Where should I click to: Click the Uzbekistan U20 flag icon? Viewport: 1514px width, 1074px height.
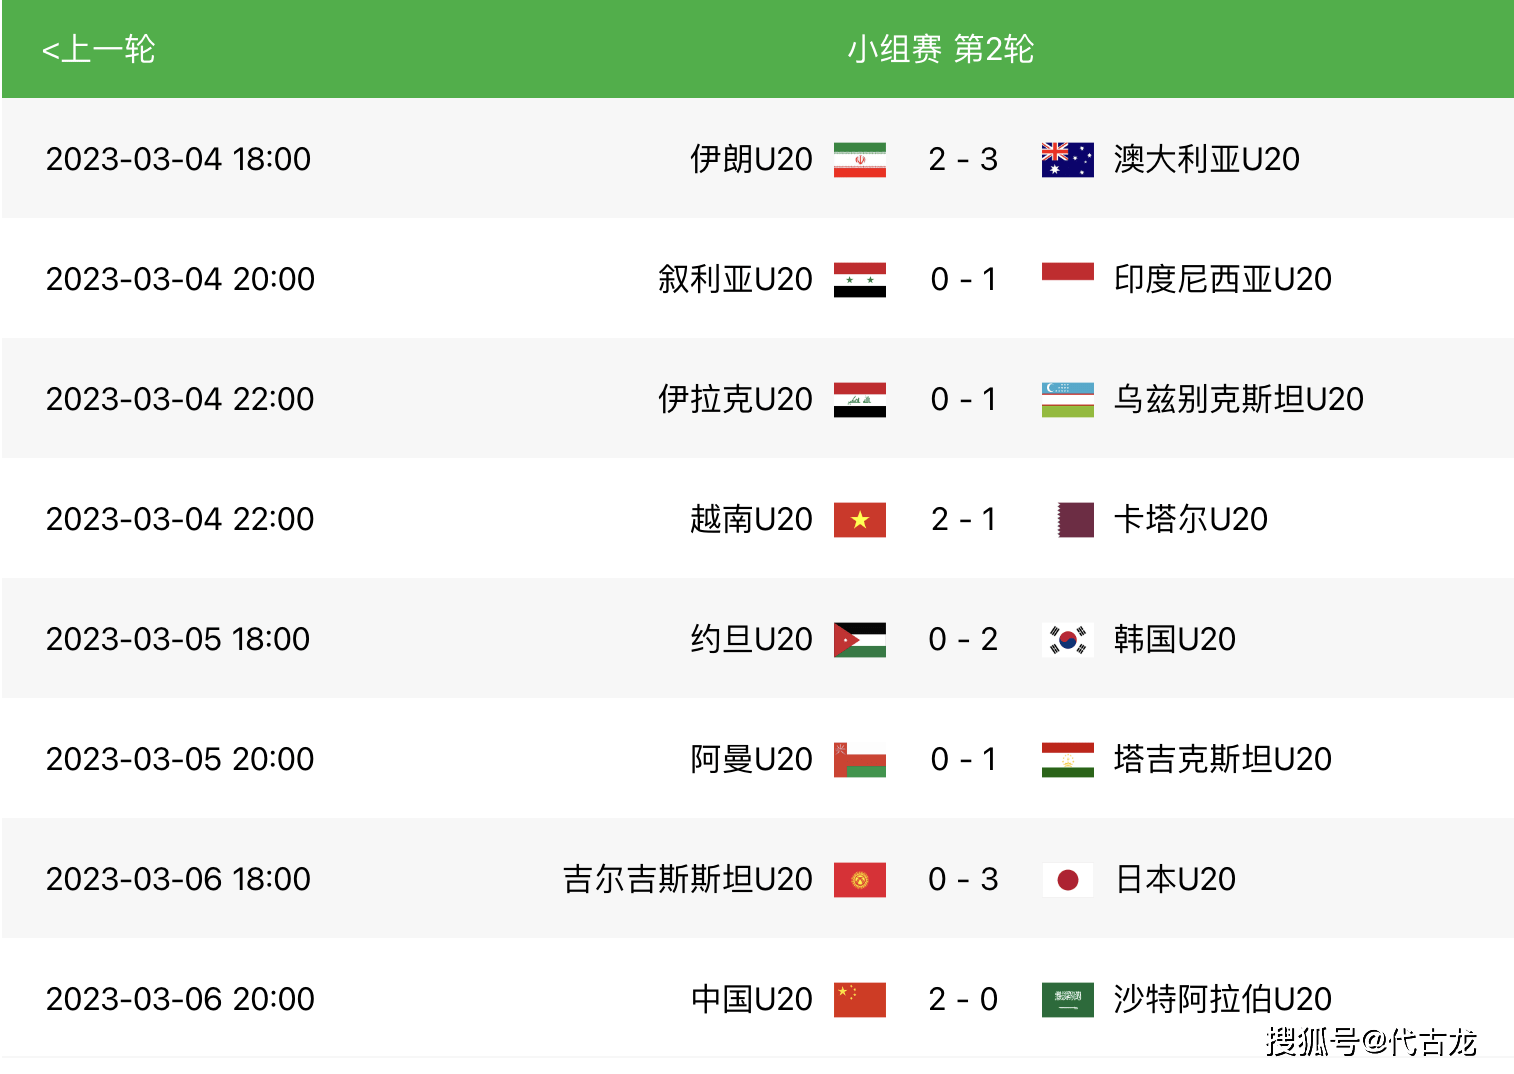pyautogui.click(x=1068, y=400)
